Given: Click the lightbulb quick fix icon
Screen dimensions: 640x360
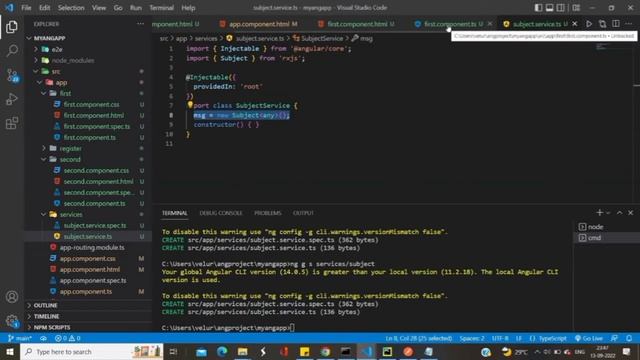Looking at the screenshot, I should [x=190, y=105].
